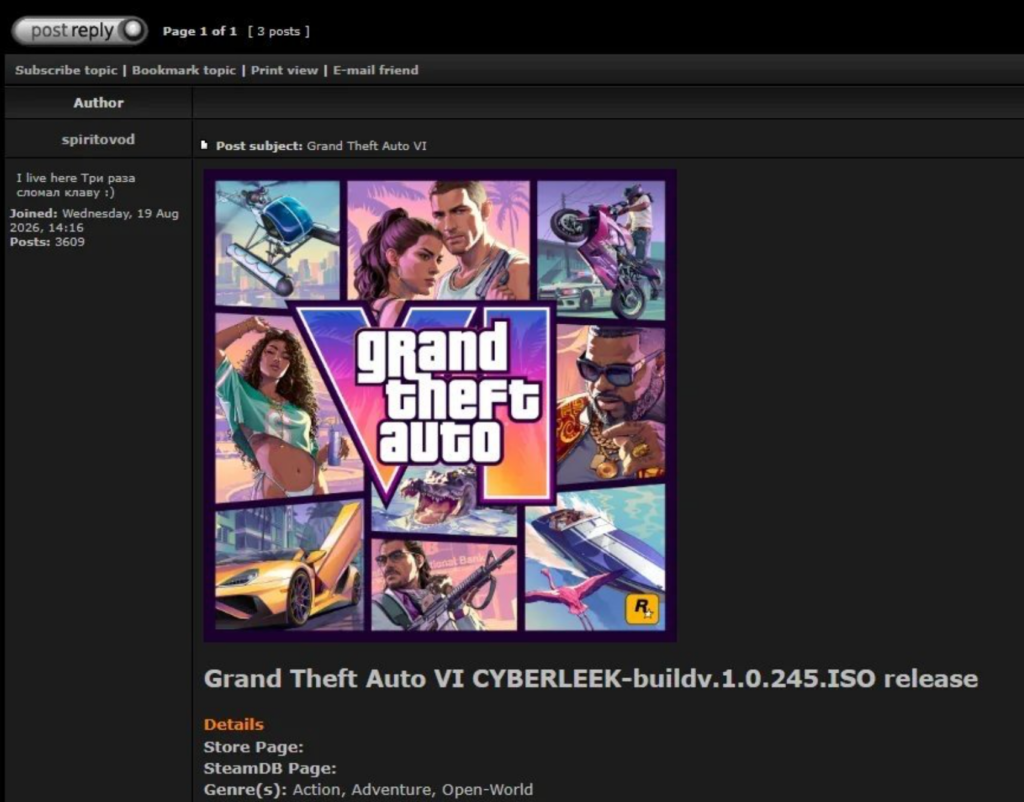1024x802 pixels.
Task: Click the Author column header
Action: (x=98, y=103)
